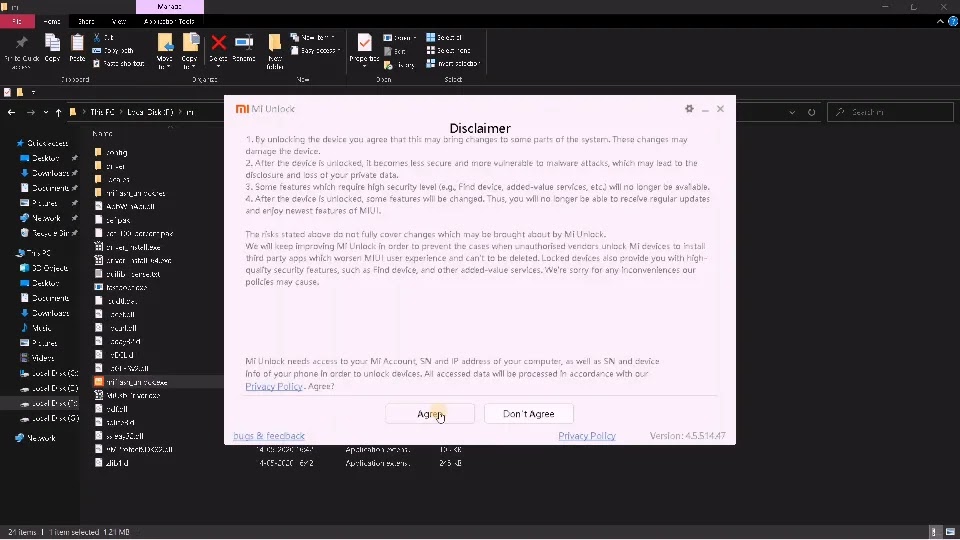Open the bugs & feedback link

269,436
